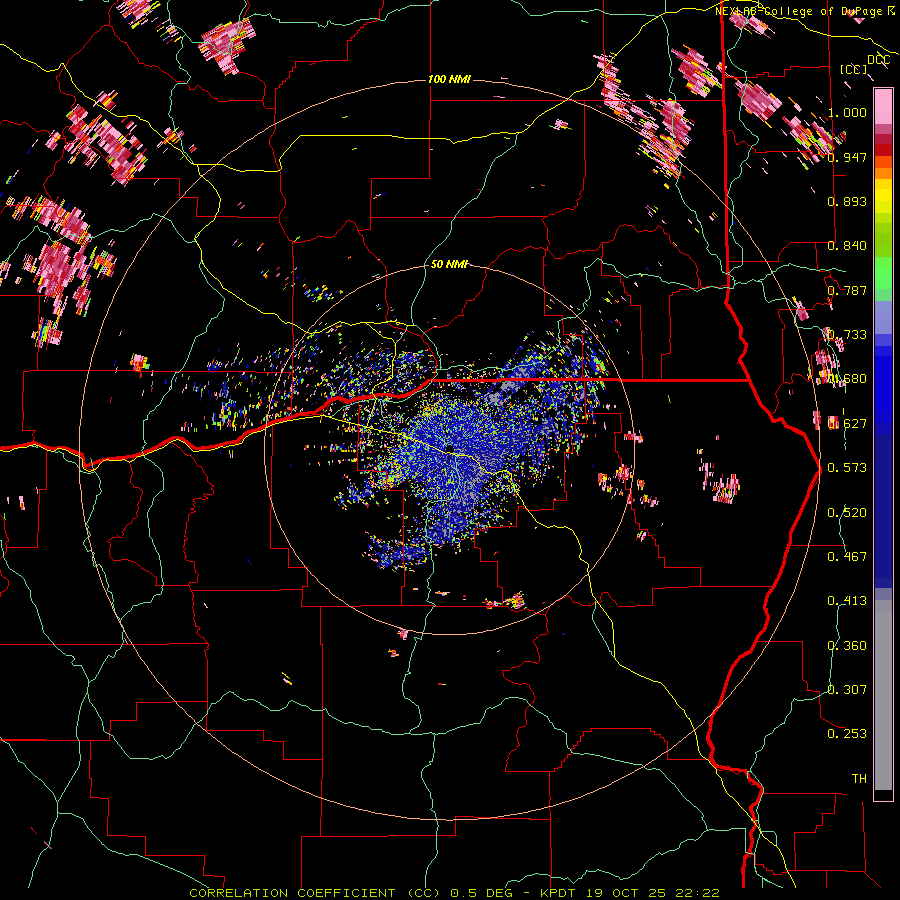Viewport: 900px width, 900px height.
Task: Select the 0.413 color scale value
Action: tap(847, 601)
